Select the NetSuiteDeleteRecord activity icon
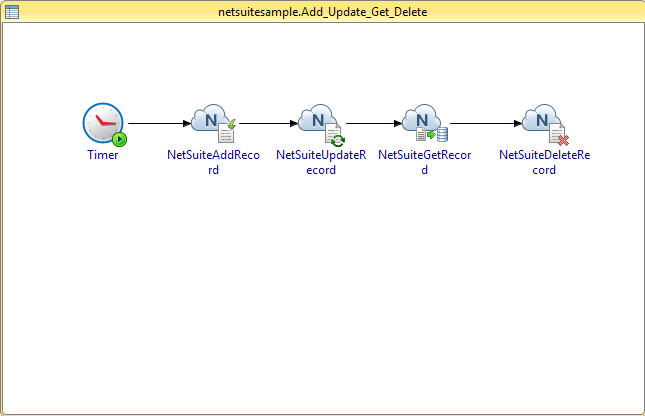645x416 pixels. tap(543, 122)
